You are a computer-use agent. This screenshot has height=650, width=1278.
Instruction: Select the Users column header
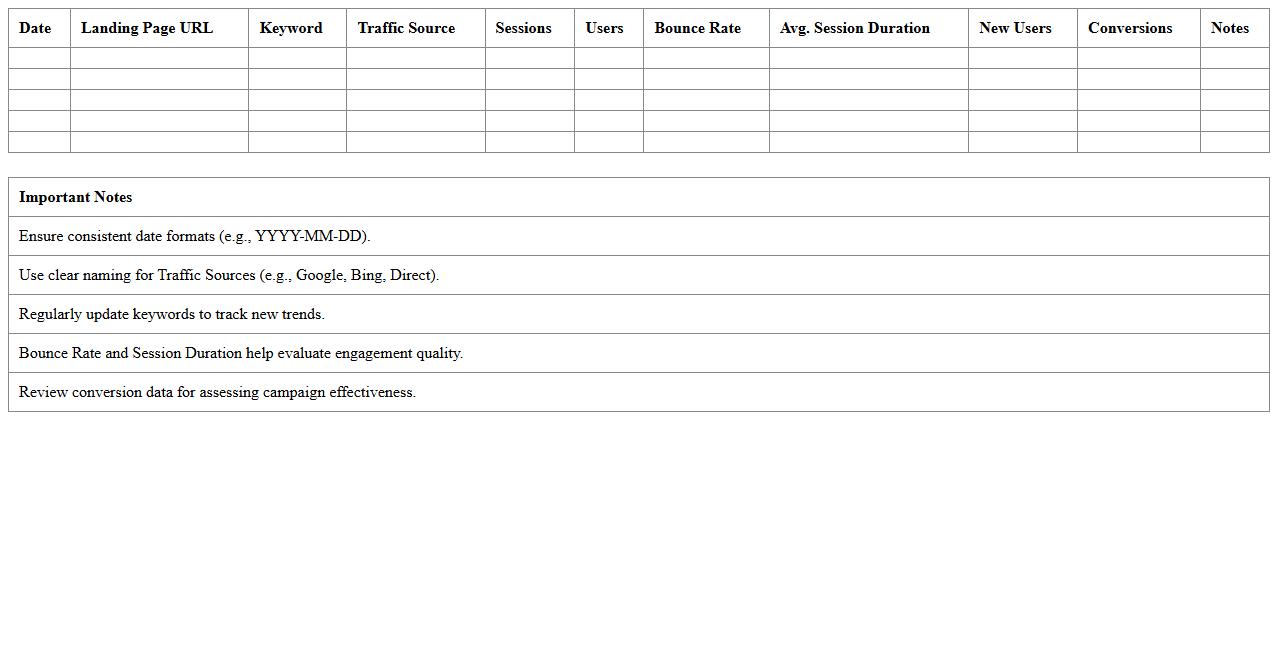click(x=604, y=28)
